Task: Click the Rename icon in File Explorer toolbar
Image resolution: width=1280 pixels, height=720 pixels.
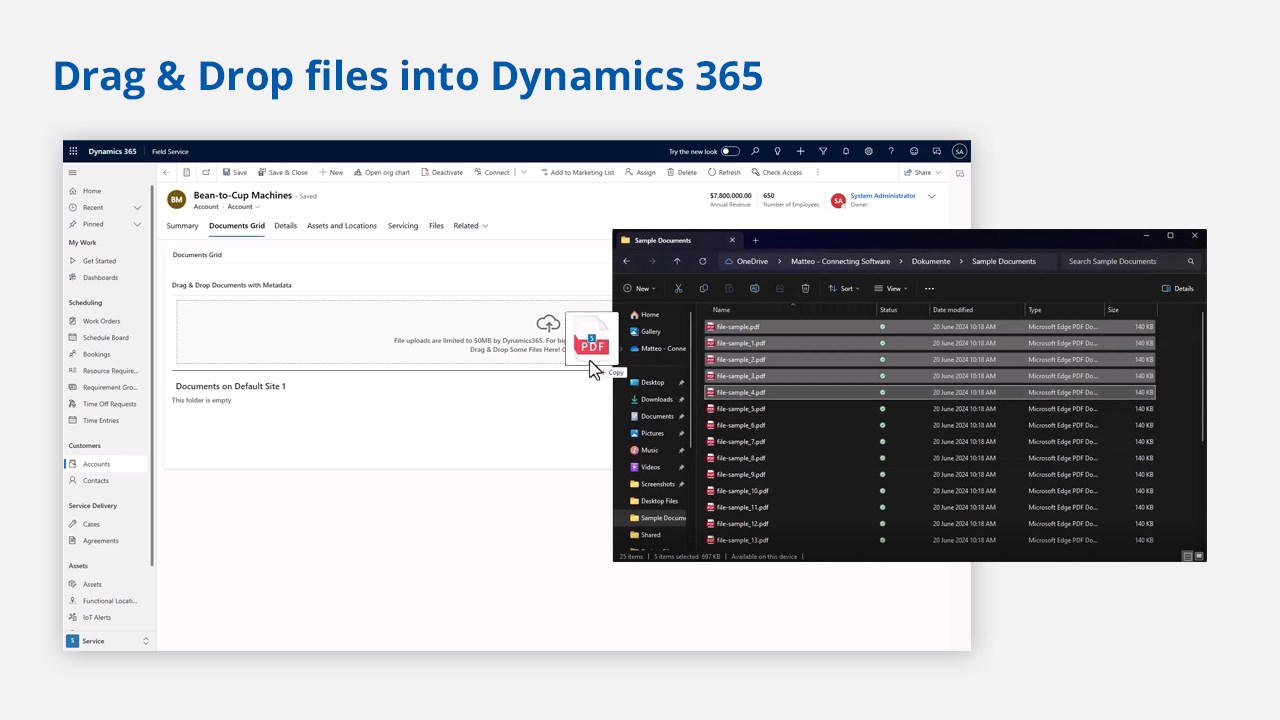Action: pyautogui.click(x=754, y=288)
